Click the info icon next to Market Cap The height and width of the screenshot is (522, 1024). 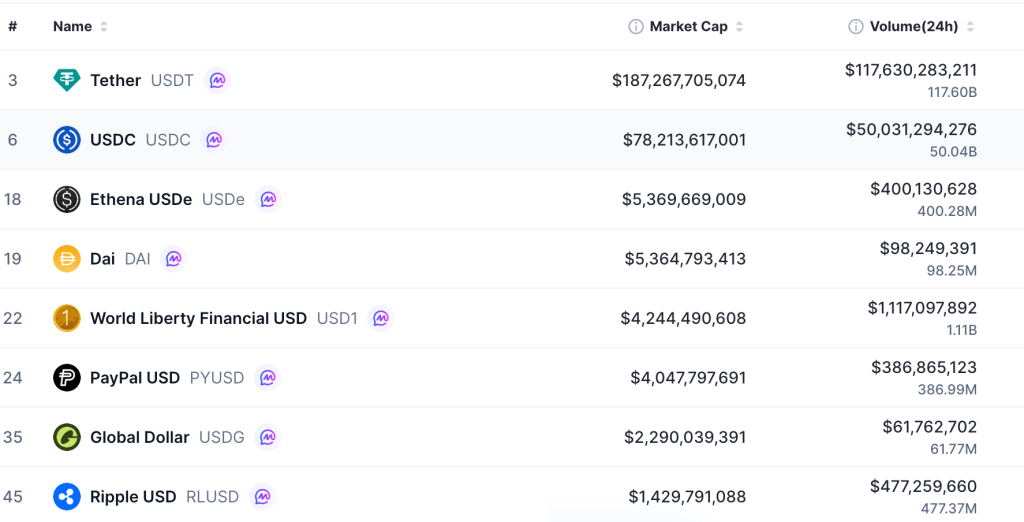635,27
